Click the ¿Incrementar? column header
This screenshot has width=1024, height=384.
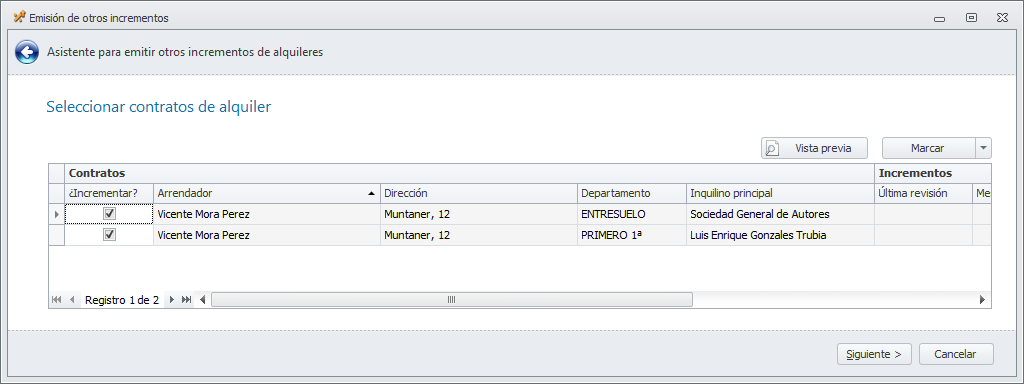(108, 193)
